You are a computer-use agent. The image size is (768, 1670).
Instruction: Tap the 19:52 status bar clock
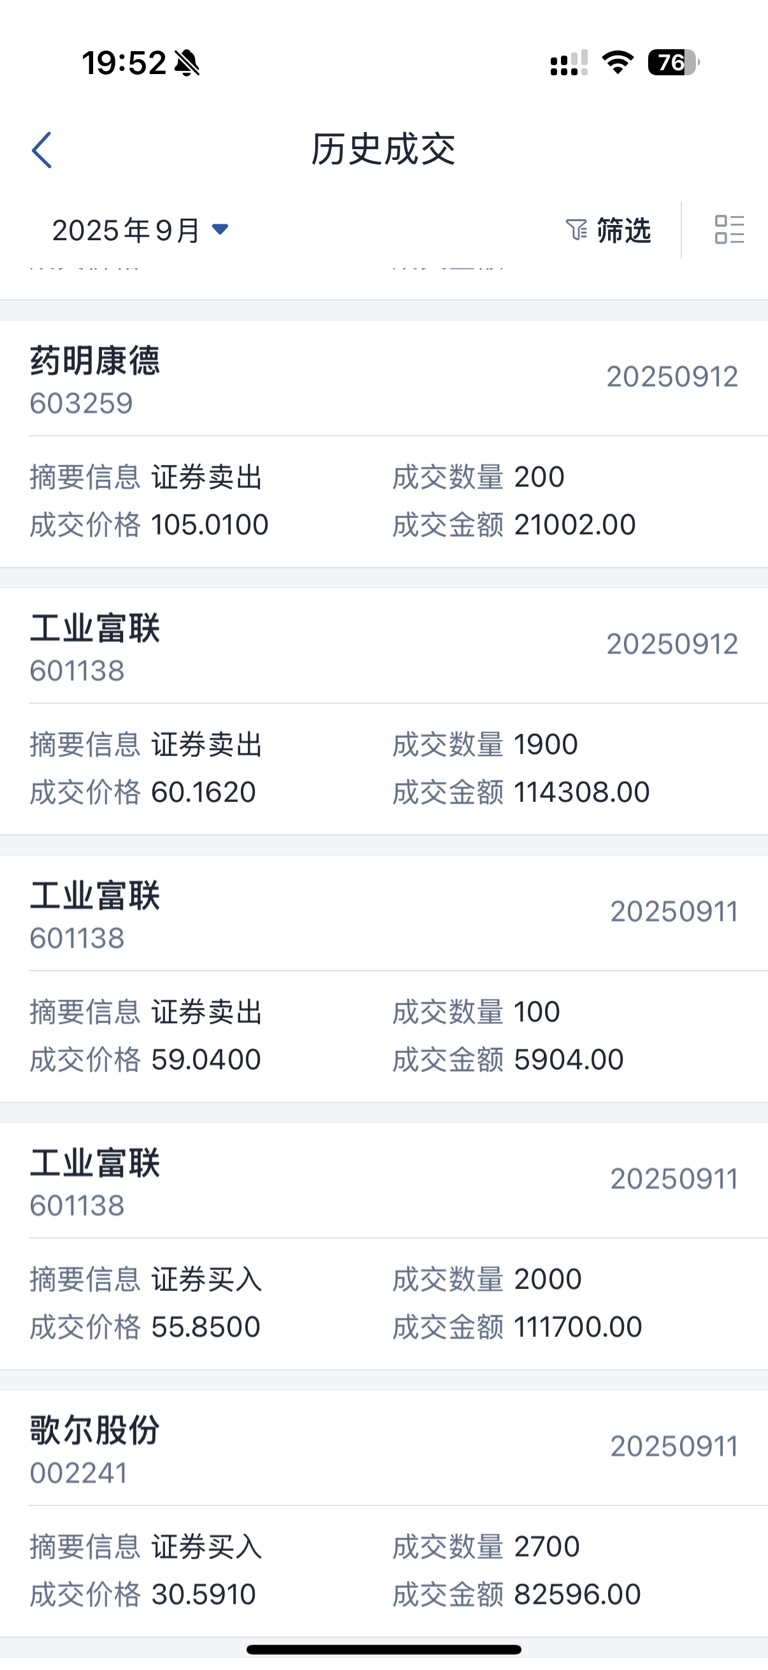coord(124,63)
